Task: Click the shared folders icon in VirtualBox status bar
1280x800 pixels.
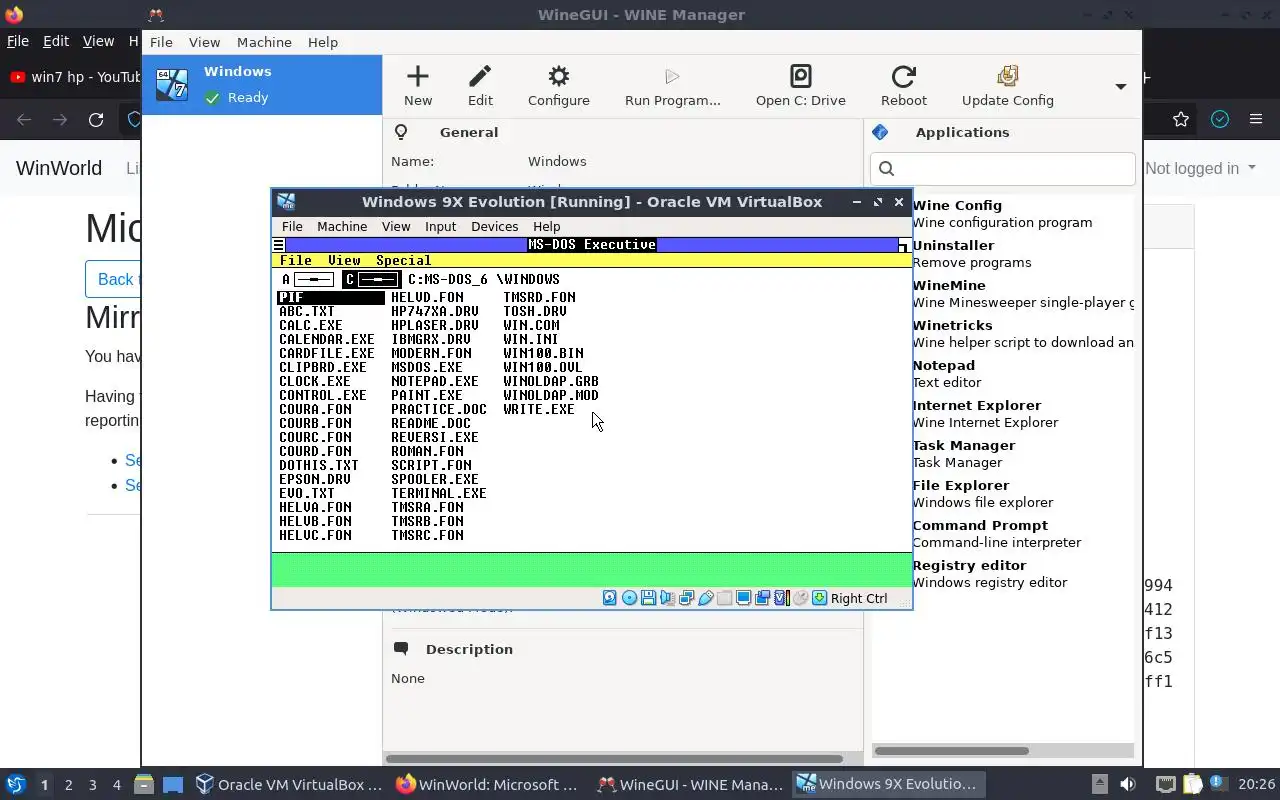Action: (x=724, y=598)
